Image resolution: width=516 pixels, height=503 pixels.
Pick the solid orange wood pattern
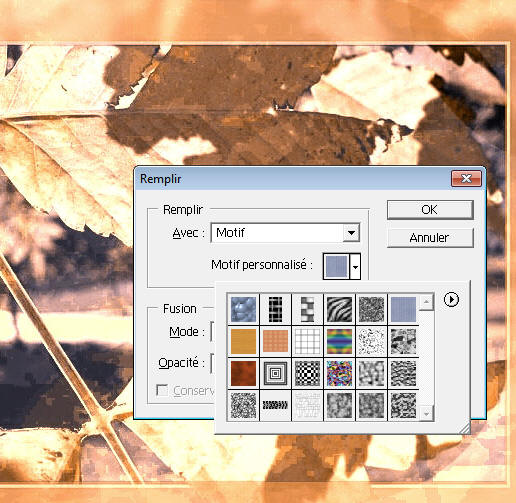pos(243,341)
